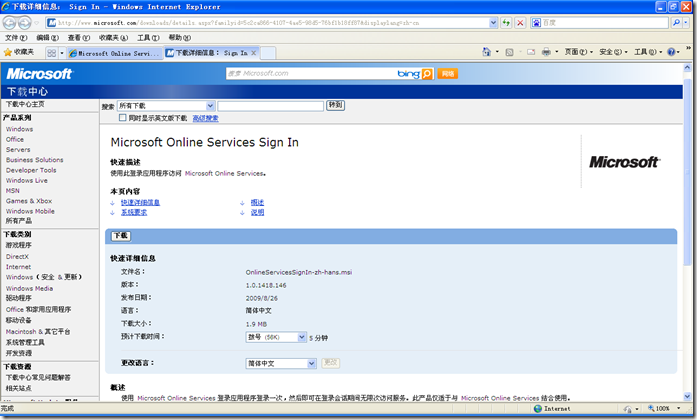This screenshot has height=420, width=697.
Task: Open the 编辑(E) menu
Action: [47, 38]
